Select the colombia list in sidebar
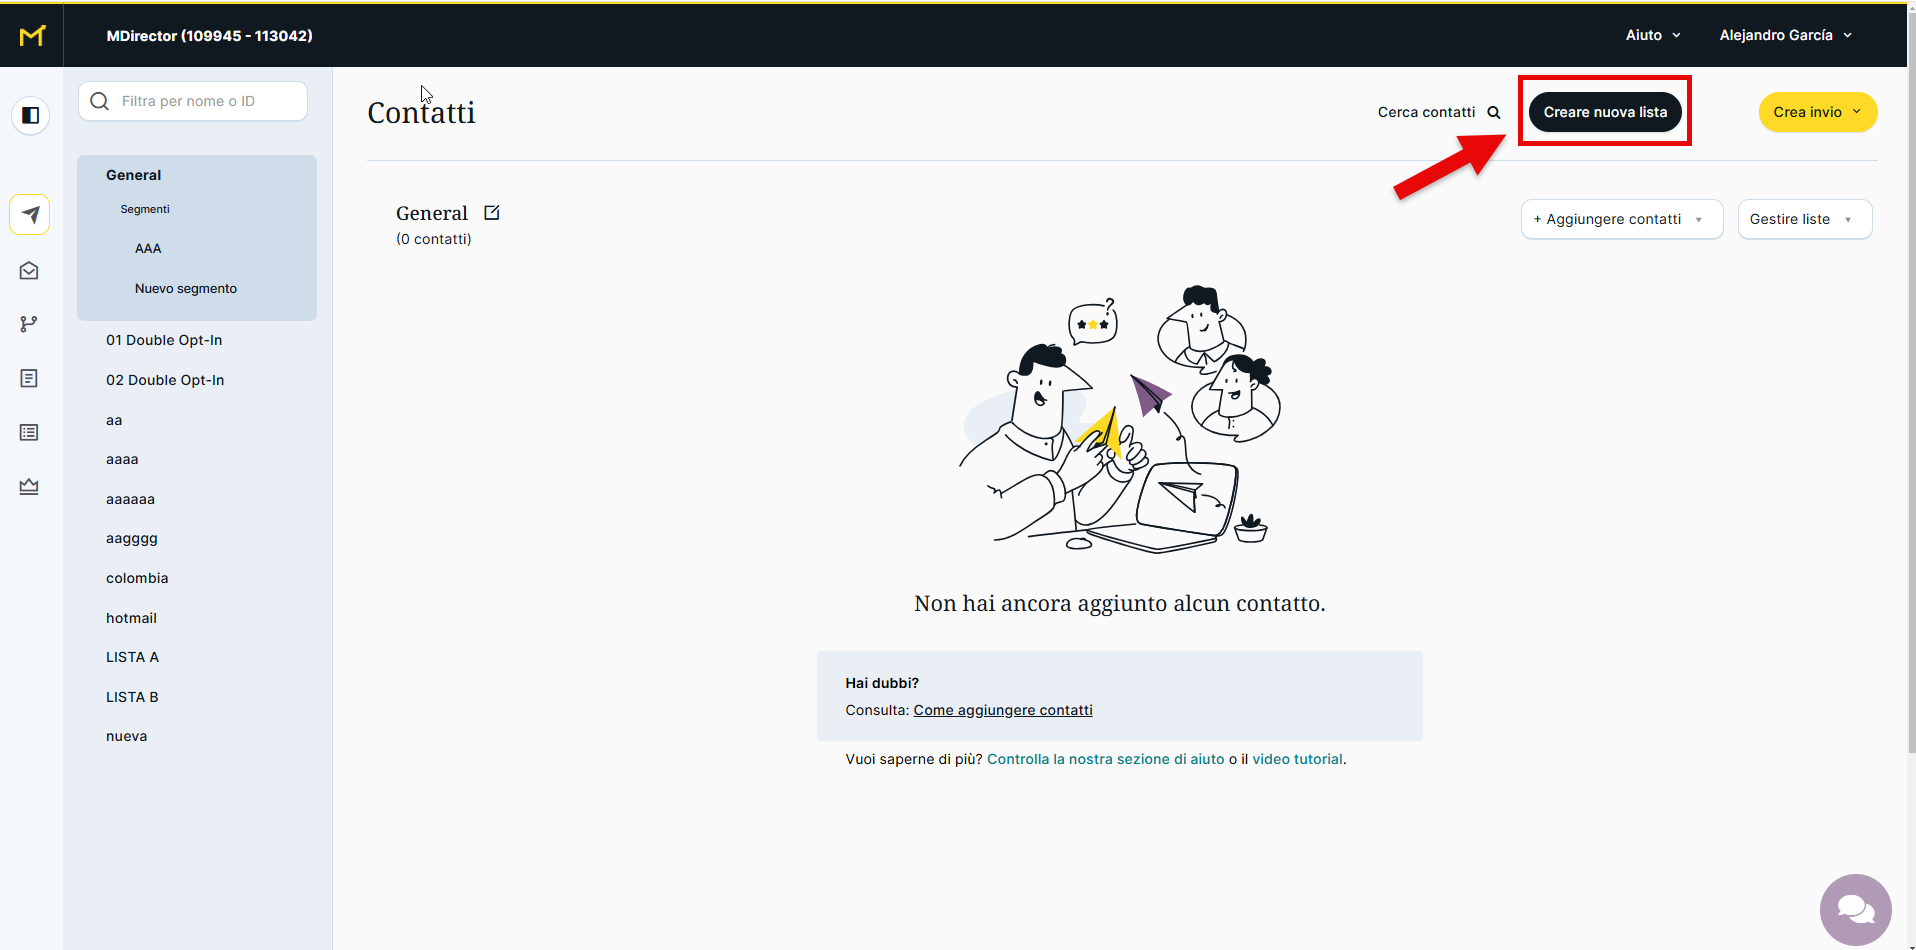 coord(137,578)
